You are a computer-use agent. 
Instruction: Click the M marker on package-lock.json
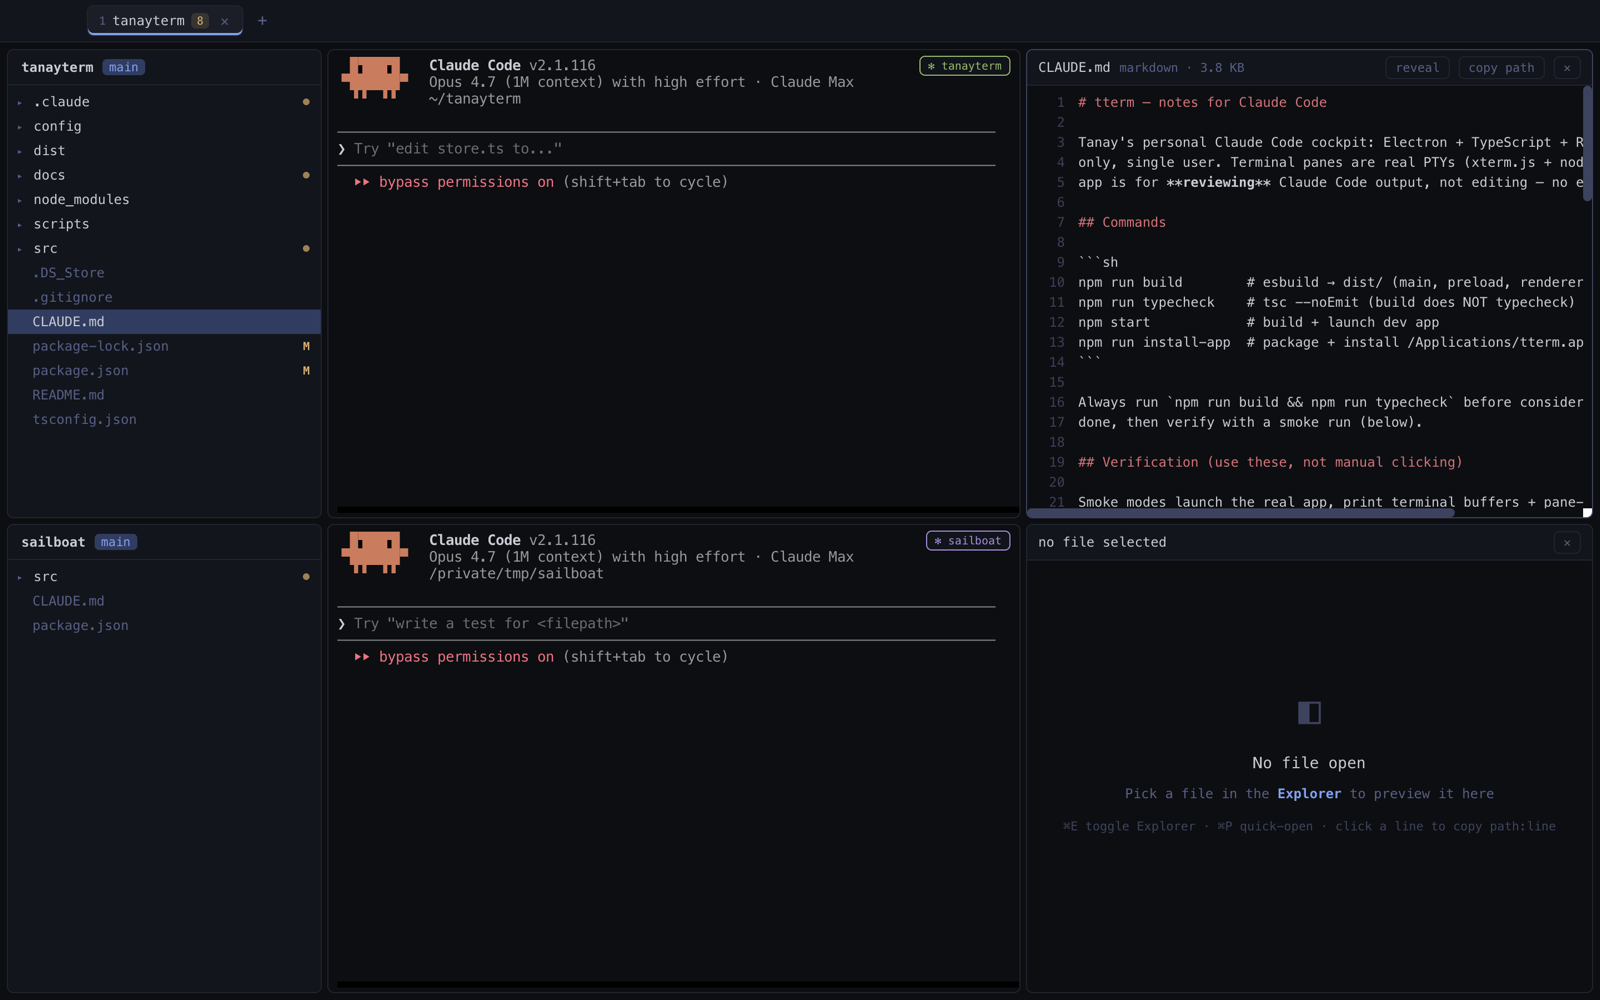point(306,346)
